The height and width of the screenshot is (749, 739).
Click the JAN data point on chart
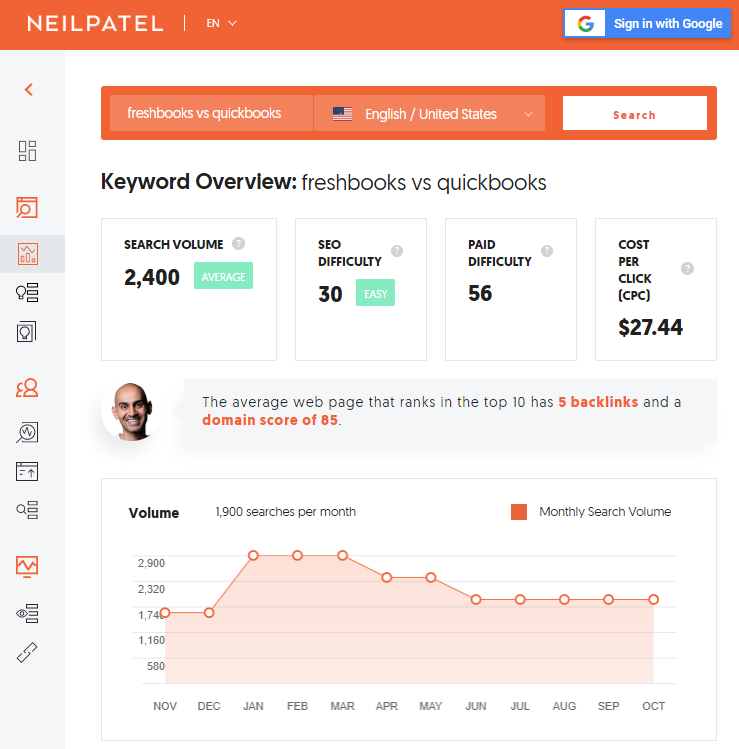pos(253,556)
